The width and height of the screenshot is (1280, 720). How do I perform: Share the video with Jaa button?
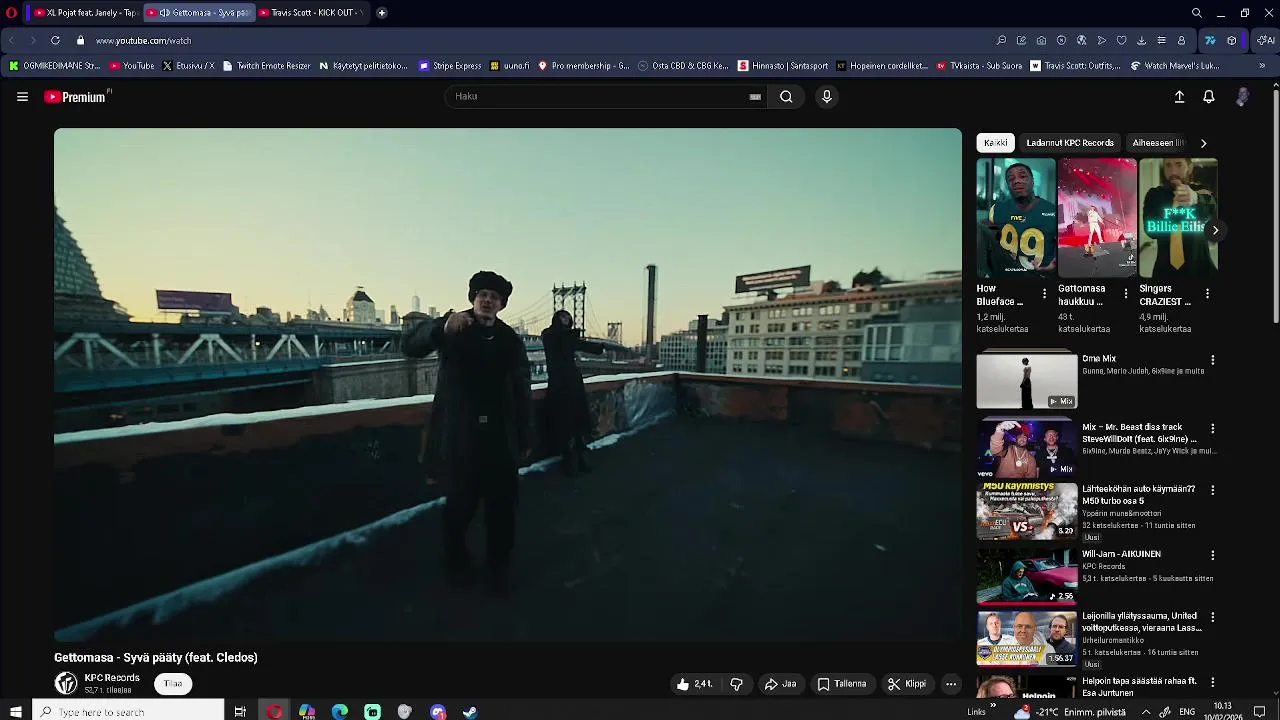point(781,684)
